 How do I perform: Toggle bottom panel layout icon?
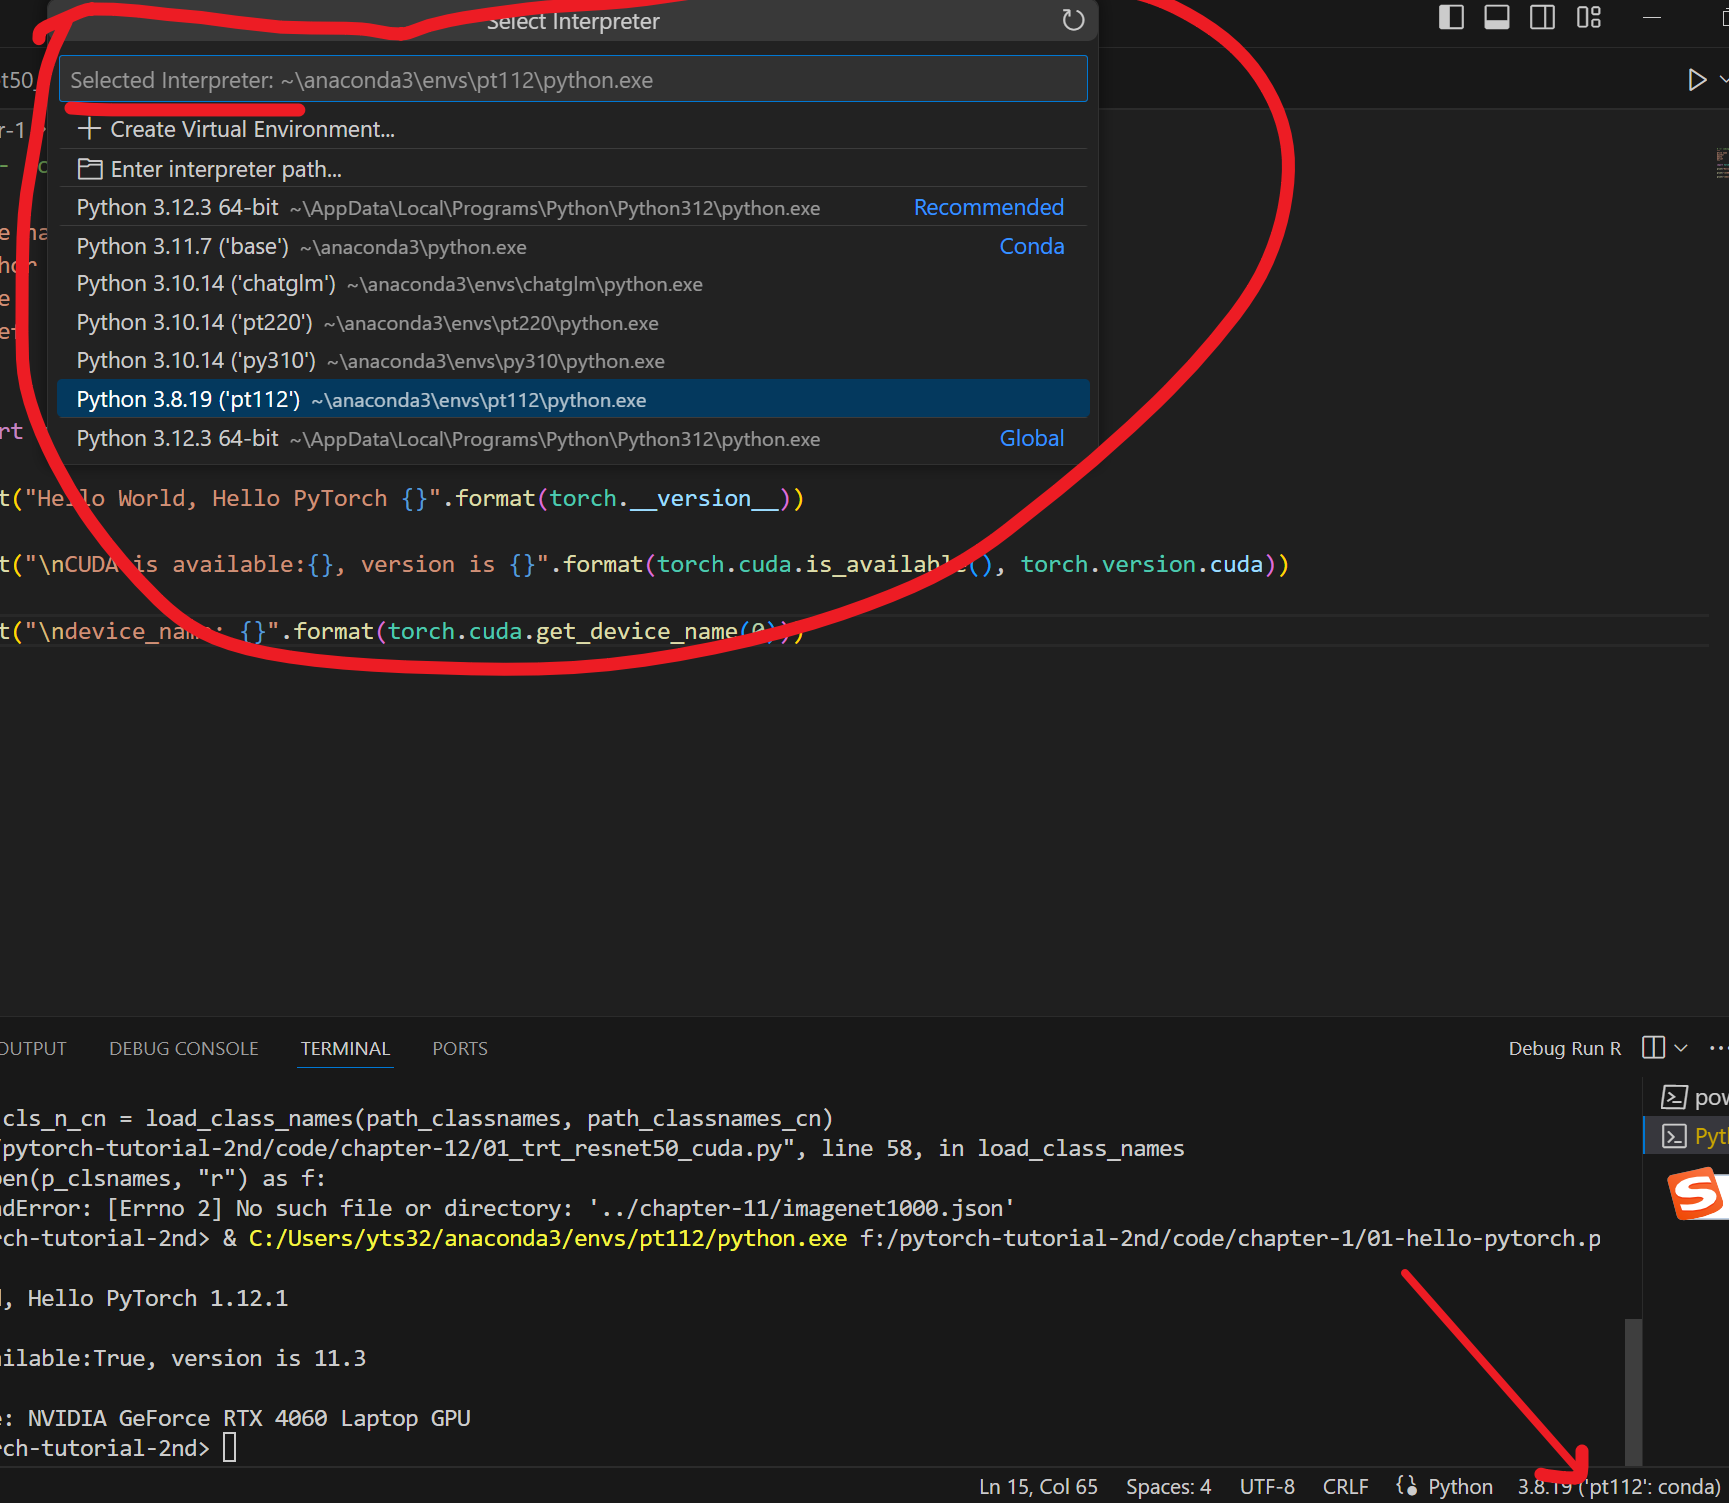(x=1497, y=17)
